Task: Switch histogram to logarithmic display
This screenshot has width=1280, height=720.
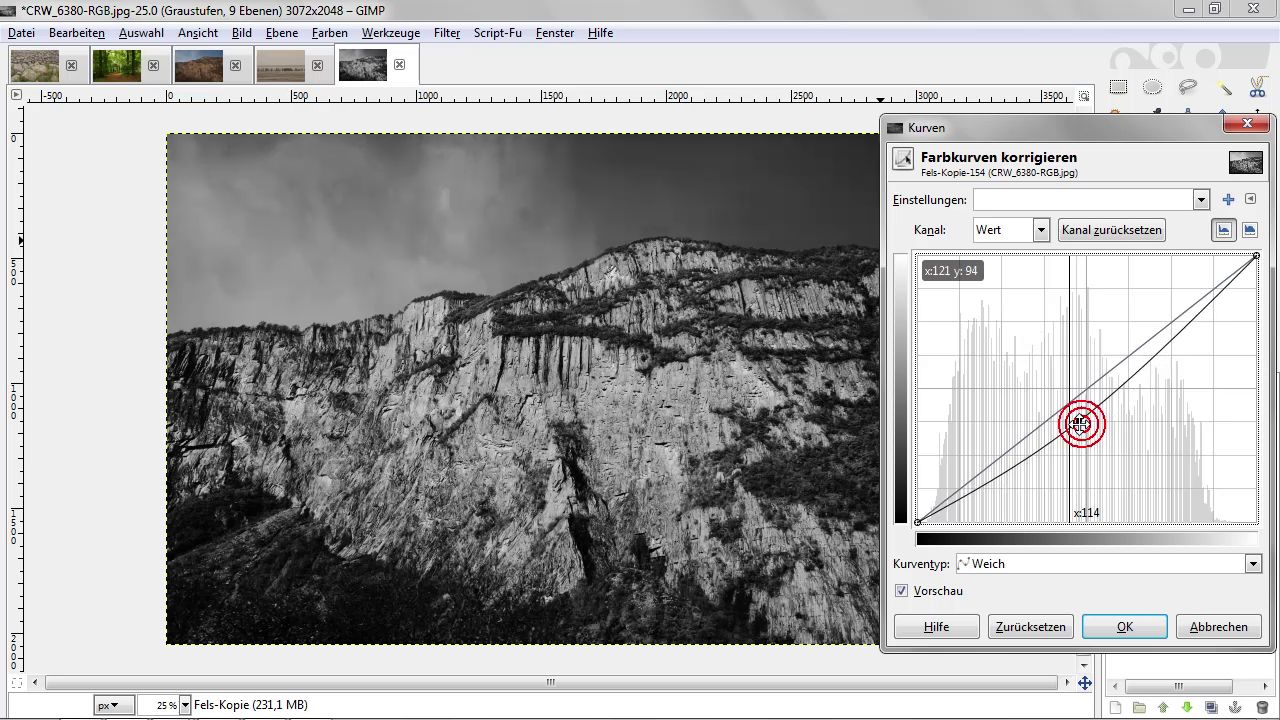Action: (1250, 230)
